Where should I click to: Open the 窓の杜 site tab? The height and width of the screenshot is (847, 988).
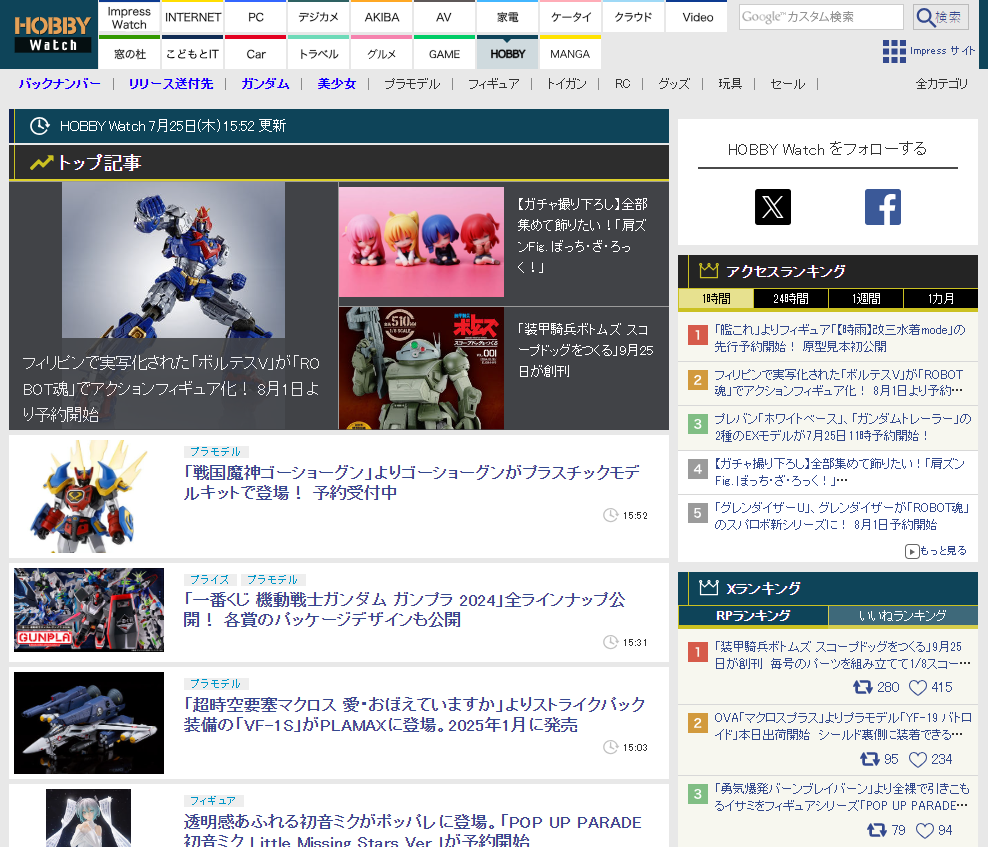129,54
